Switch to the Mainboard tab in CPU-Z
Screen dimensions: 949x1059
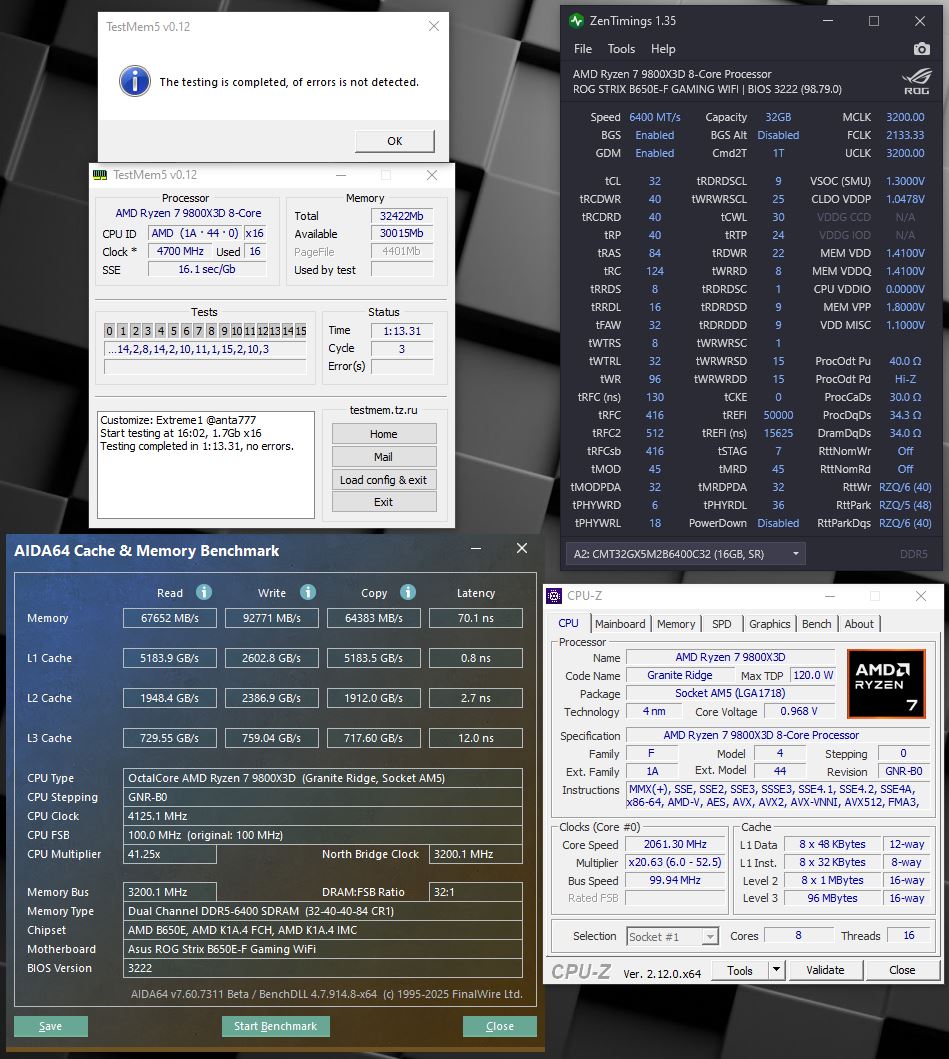pyautogui.click(x=620, y=624)
